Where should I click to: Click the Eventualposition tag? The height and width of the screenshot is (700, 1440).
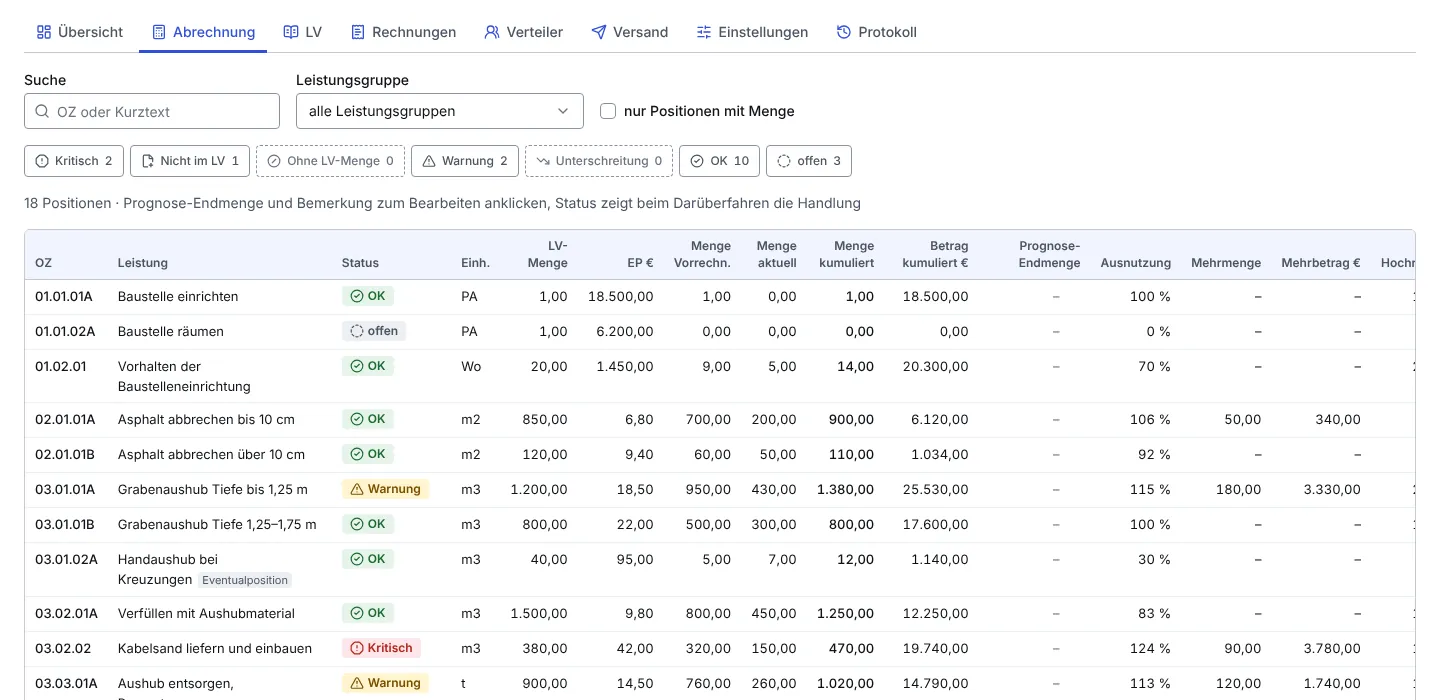click(x=245, y=580)
